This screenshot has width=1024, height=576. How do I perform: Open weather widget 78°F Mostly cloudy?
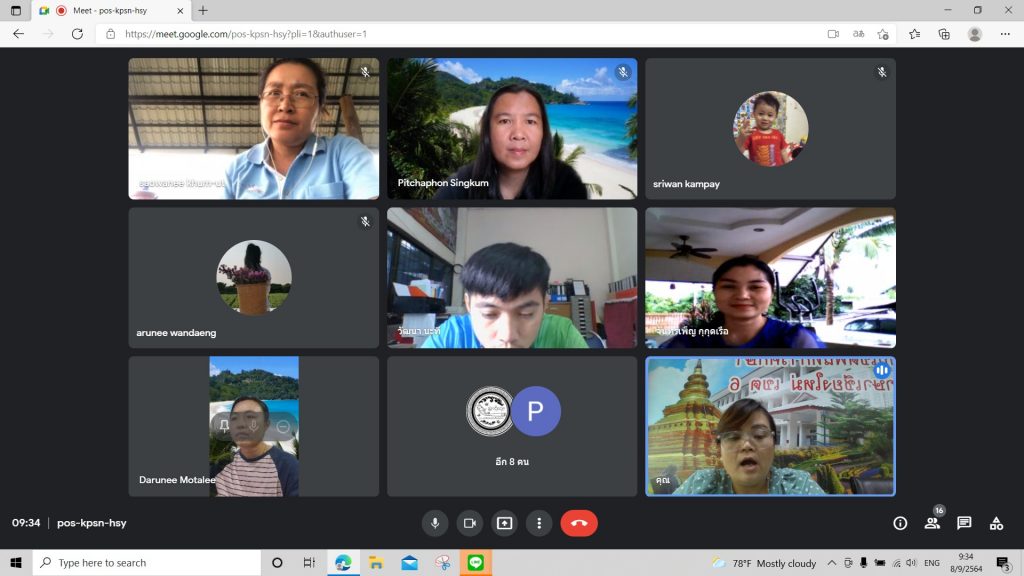click(764, 563)
